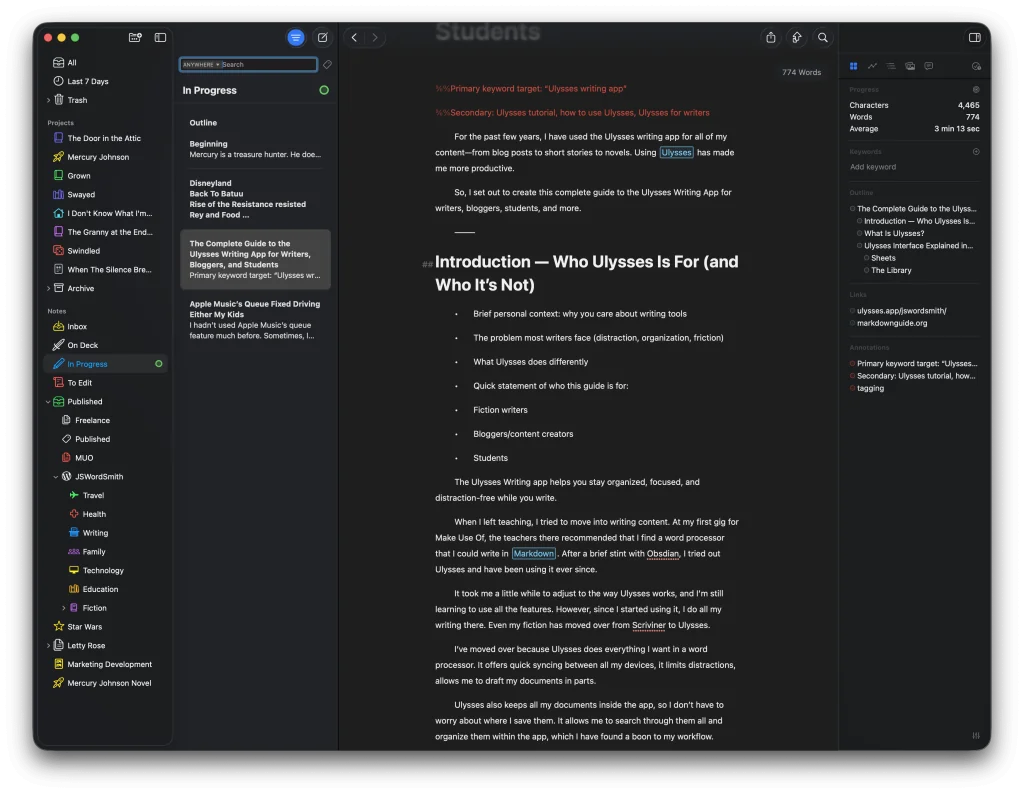Open the writing progress chart icon
The width and height of the screenshot is (1024, 794).
coord(872,66)
